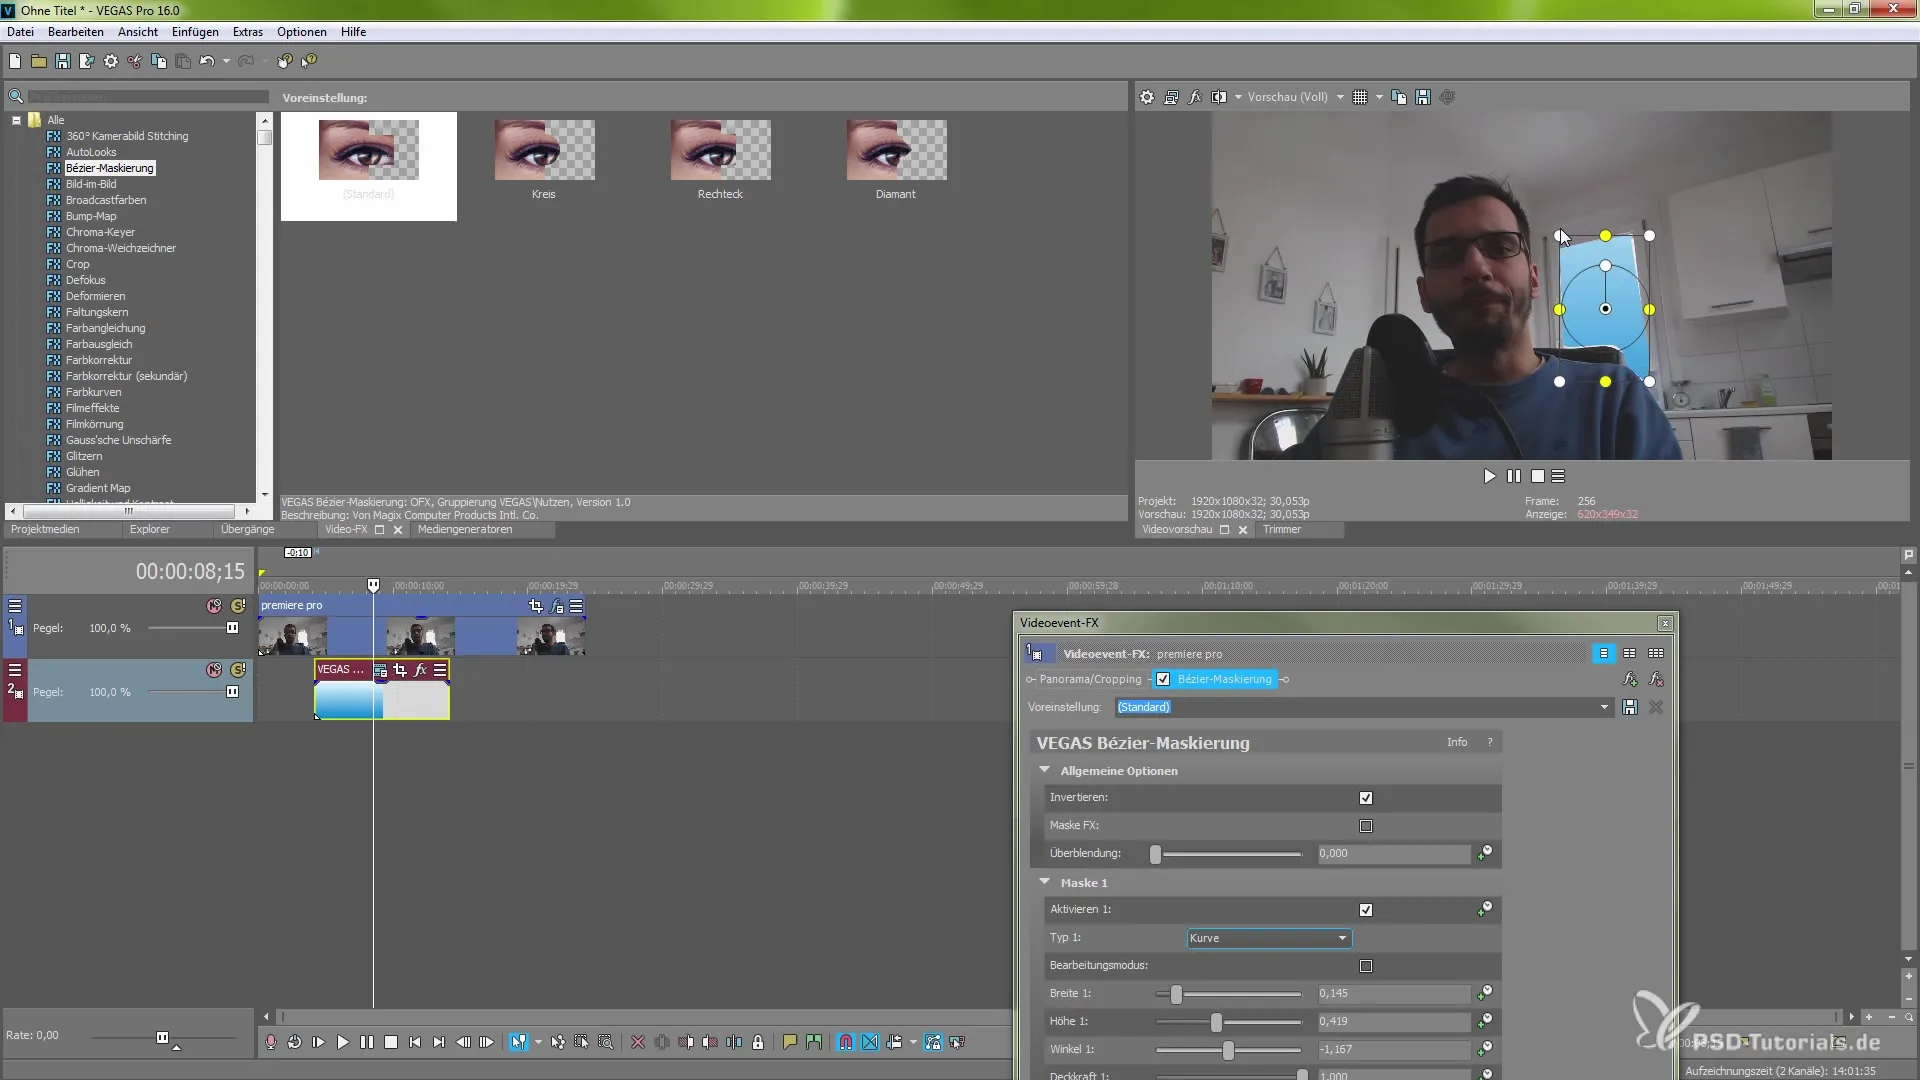Play the video preview
The height and width of the screenshot is (1080, 1920).
click(1490, 476)
